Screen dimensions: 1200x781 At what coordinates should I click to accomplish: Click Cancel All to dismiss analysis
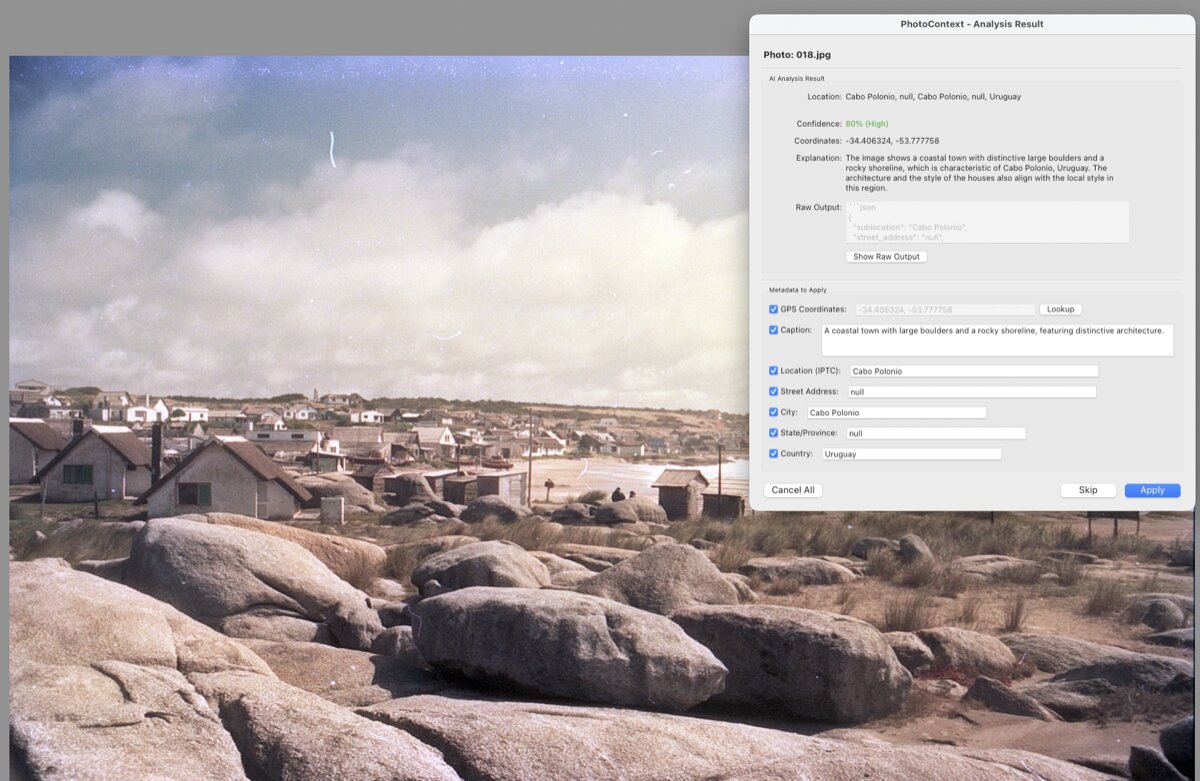[793, 490]
